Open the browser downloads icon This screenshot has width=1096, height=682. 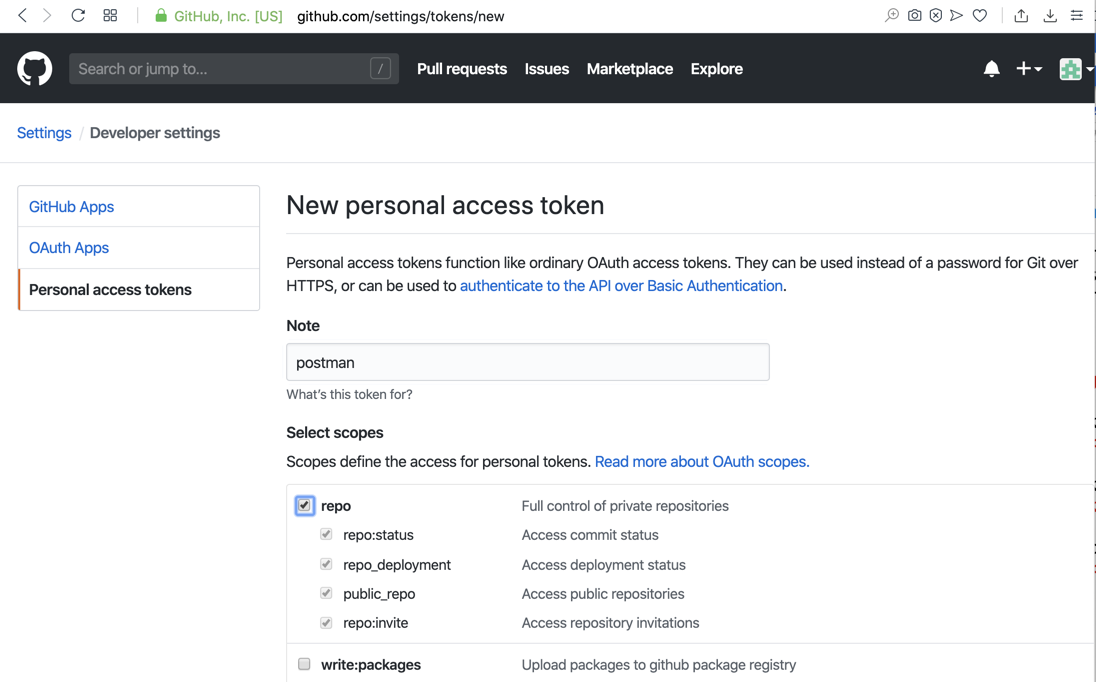point(1050,16)
